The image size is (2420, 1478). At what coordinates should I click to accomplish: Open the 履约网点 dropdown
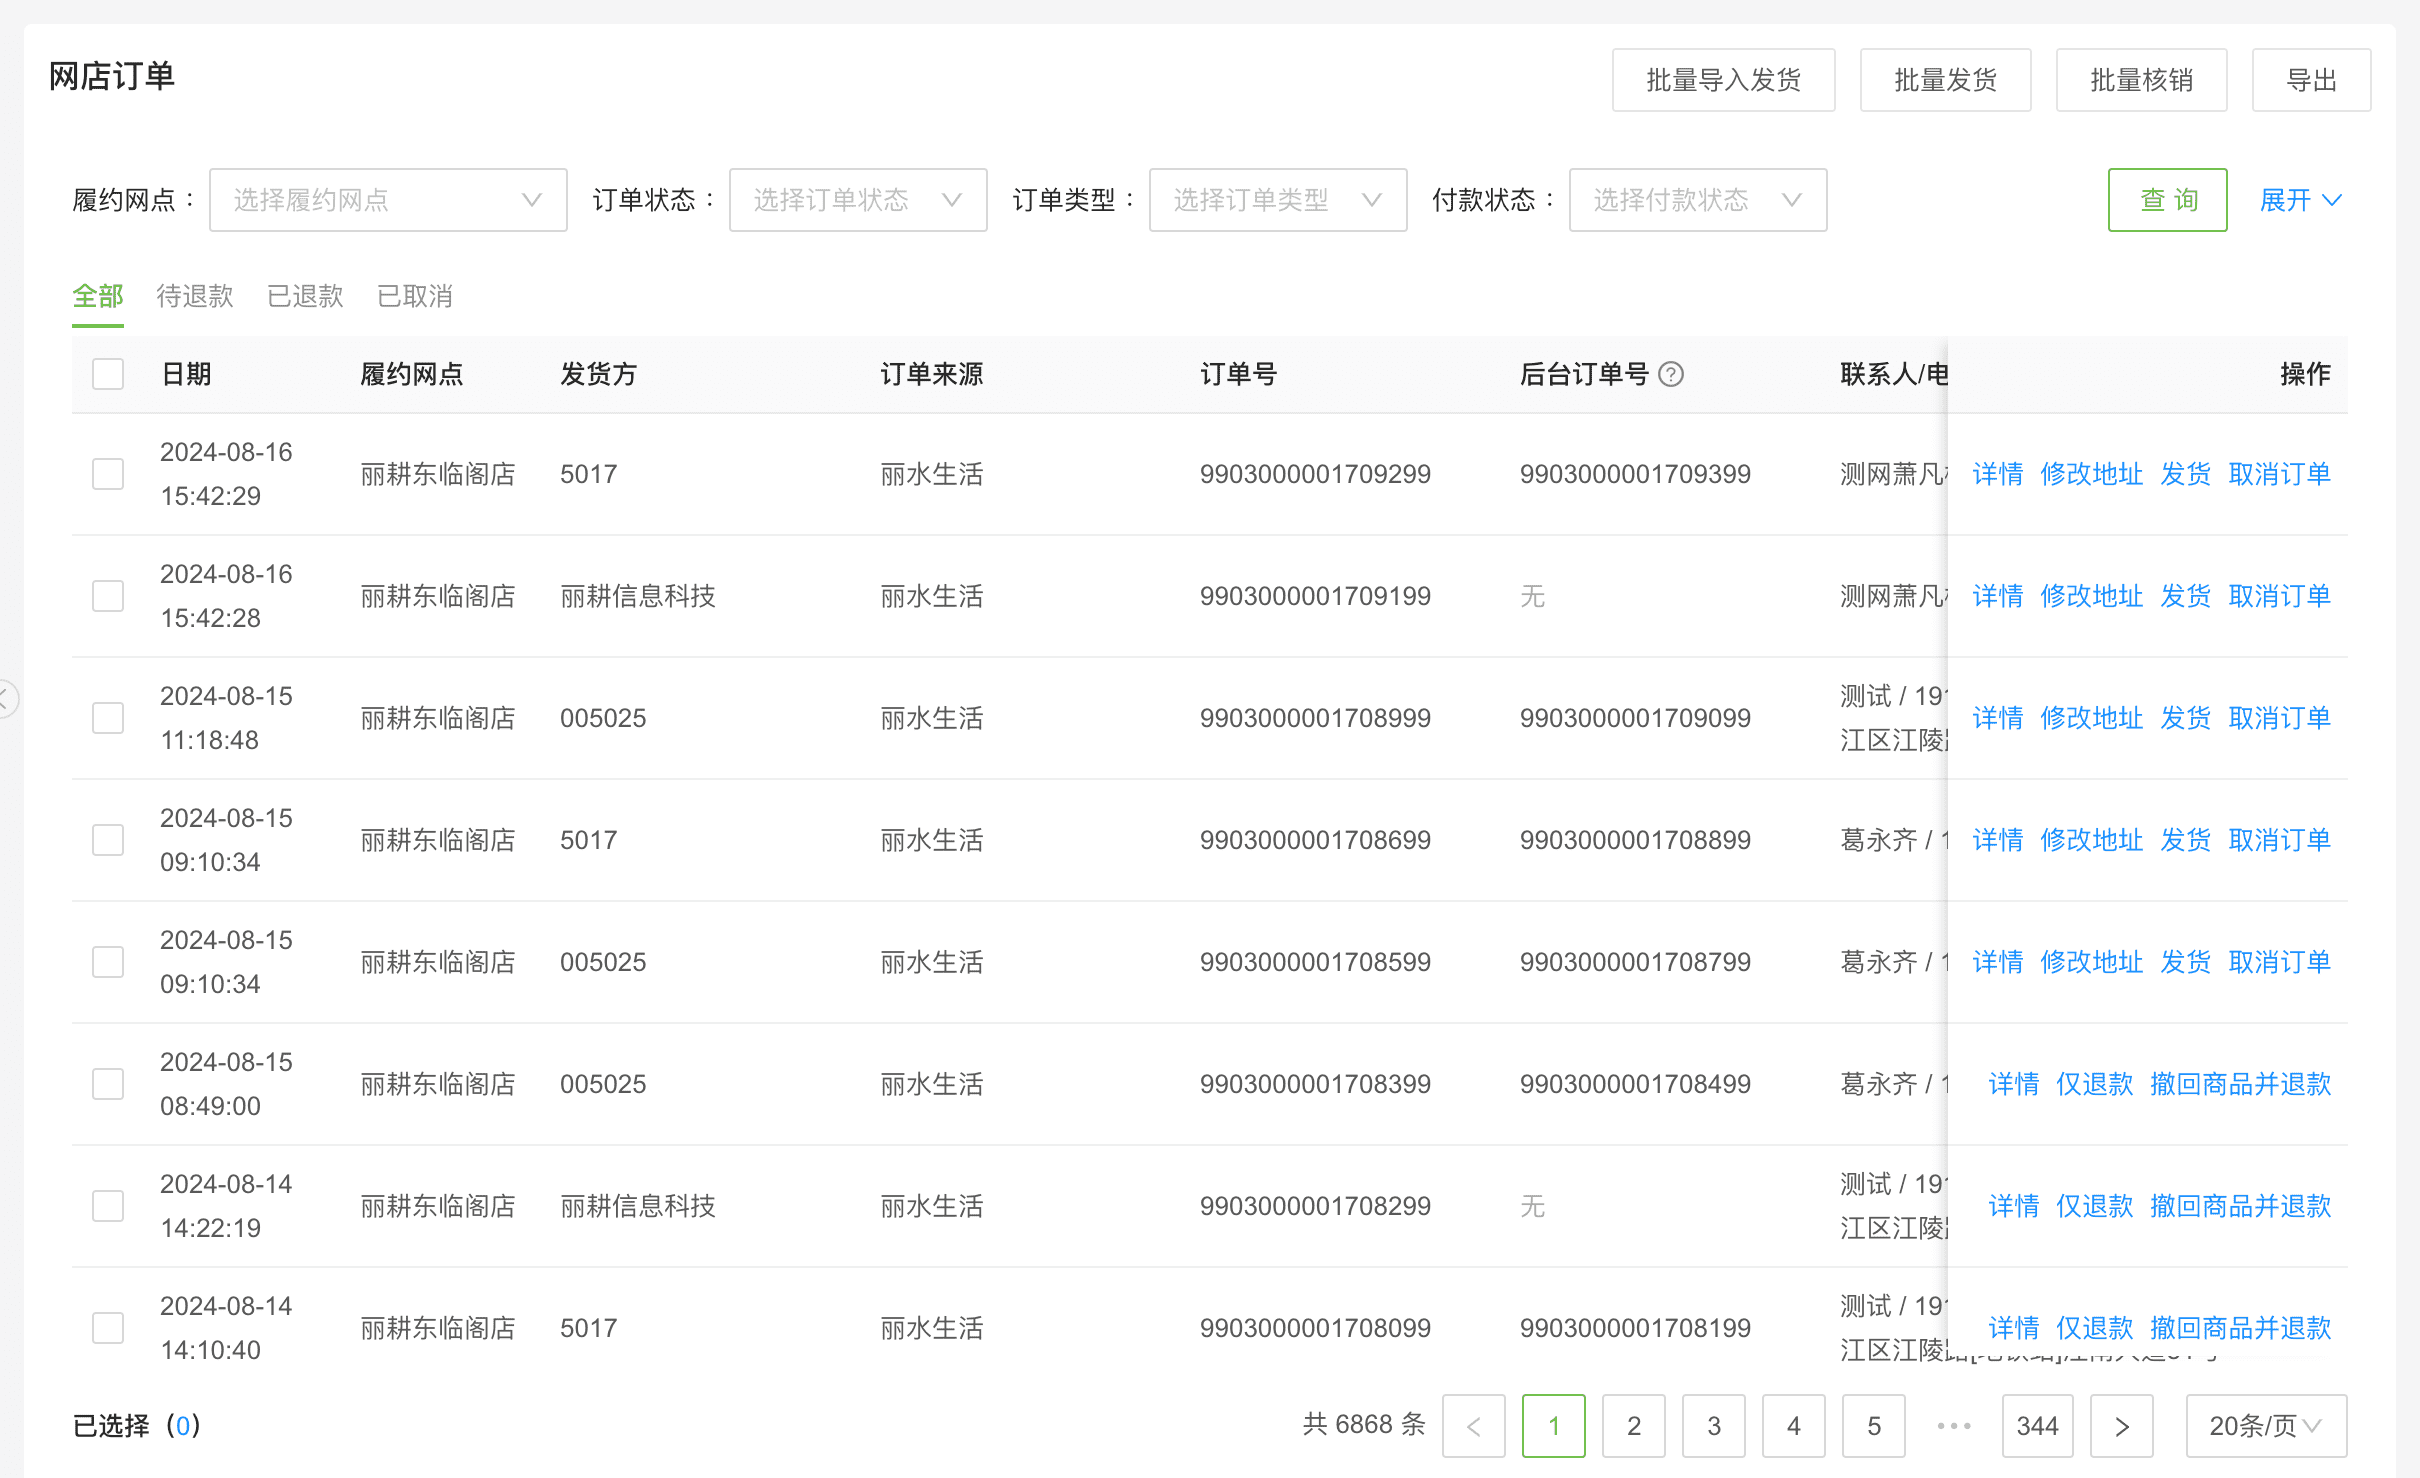388,200
